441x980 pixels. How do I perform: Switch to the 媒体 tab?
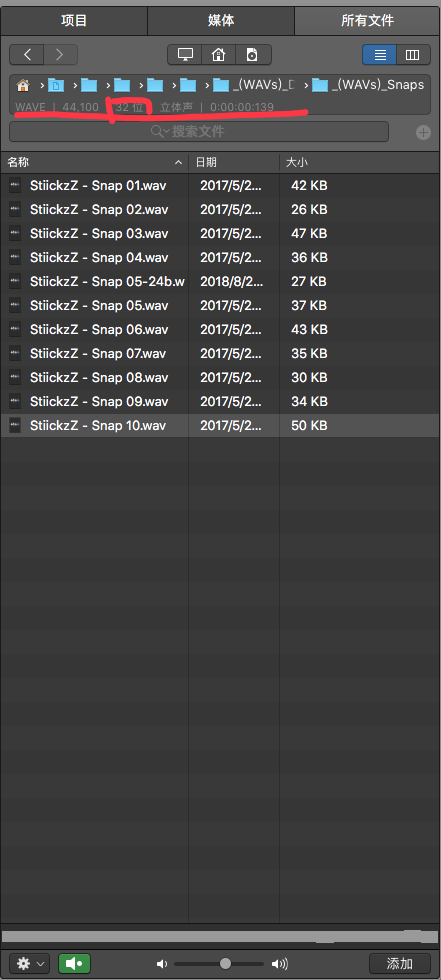pos(220,21)
